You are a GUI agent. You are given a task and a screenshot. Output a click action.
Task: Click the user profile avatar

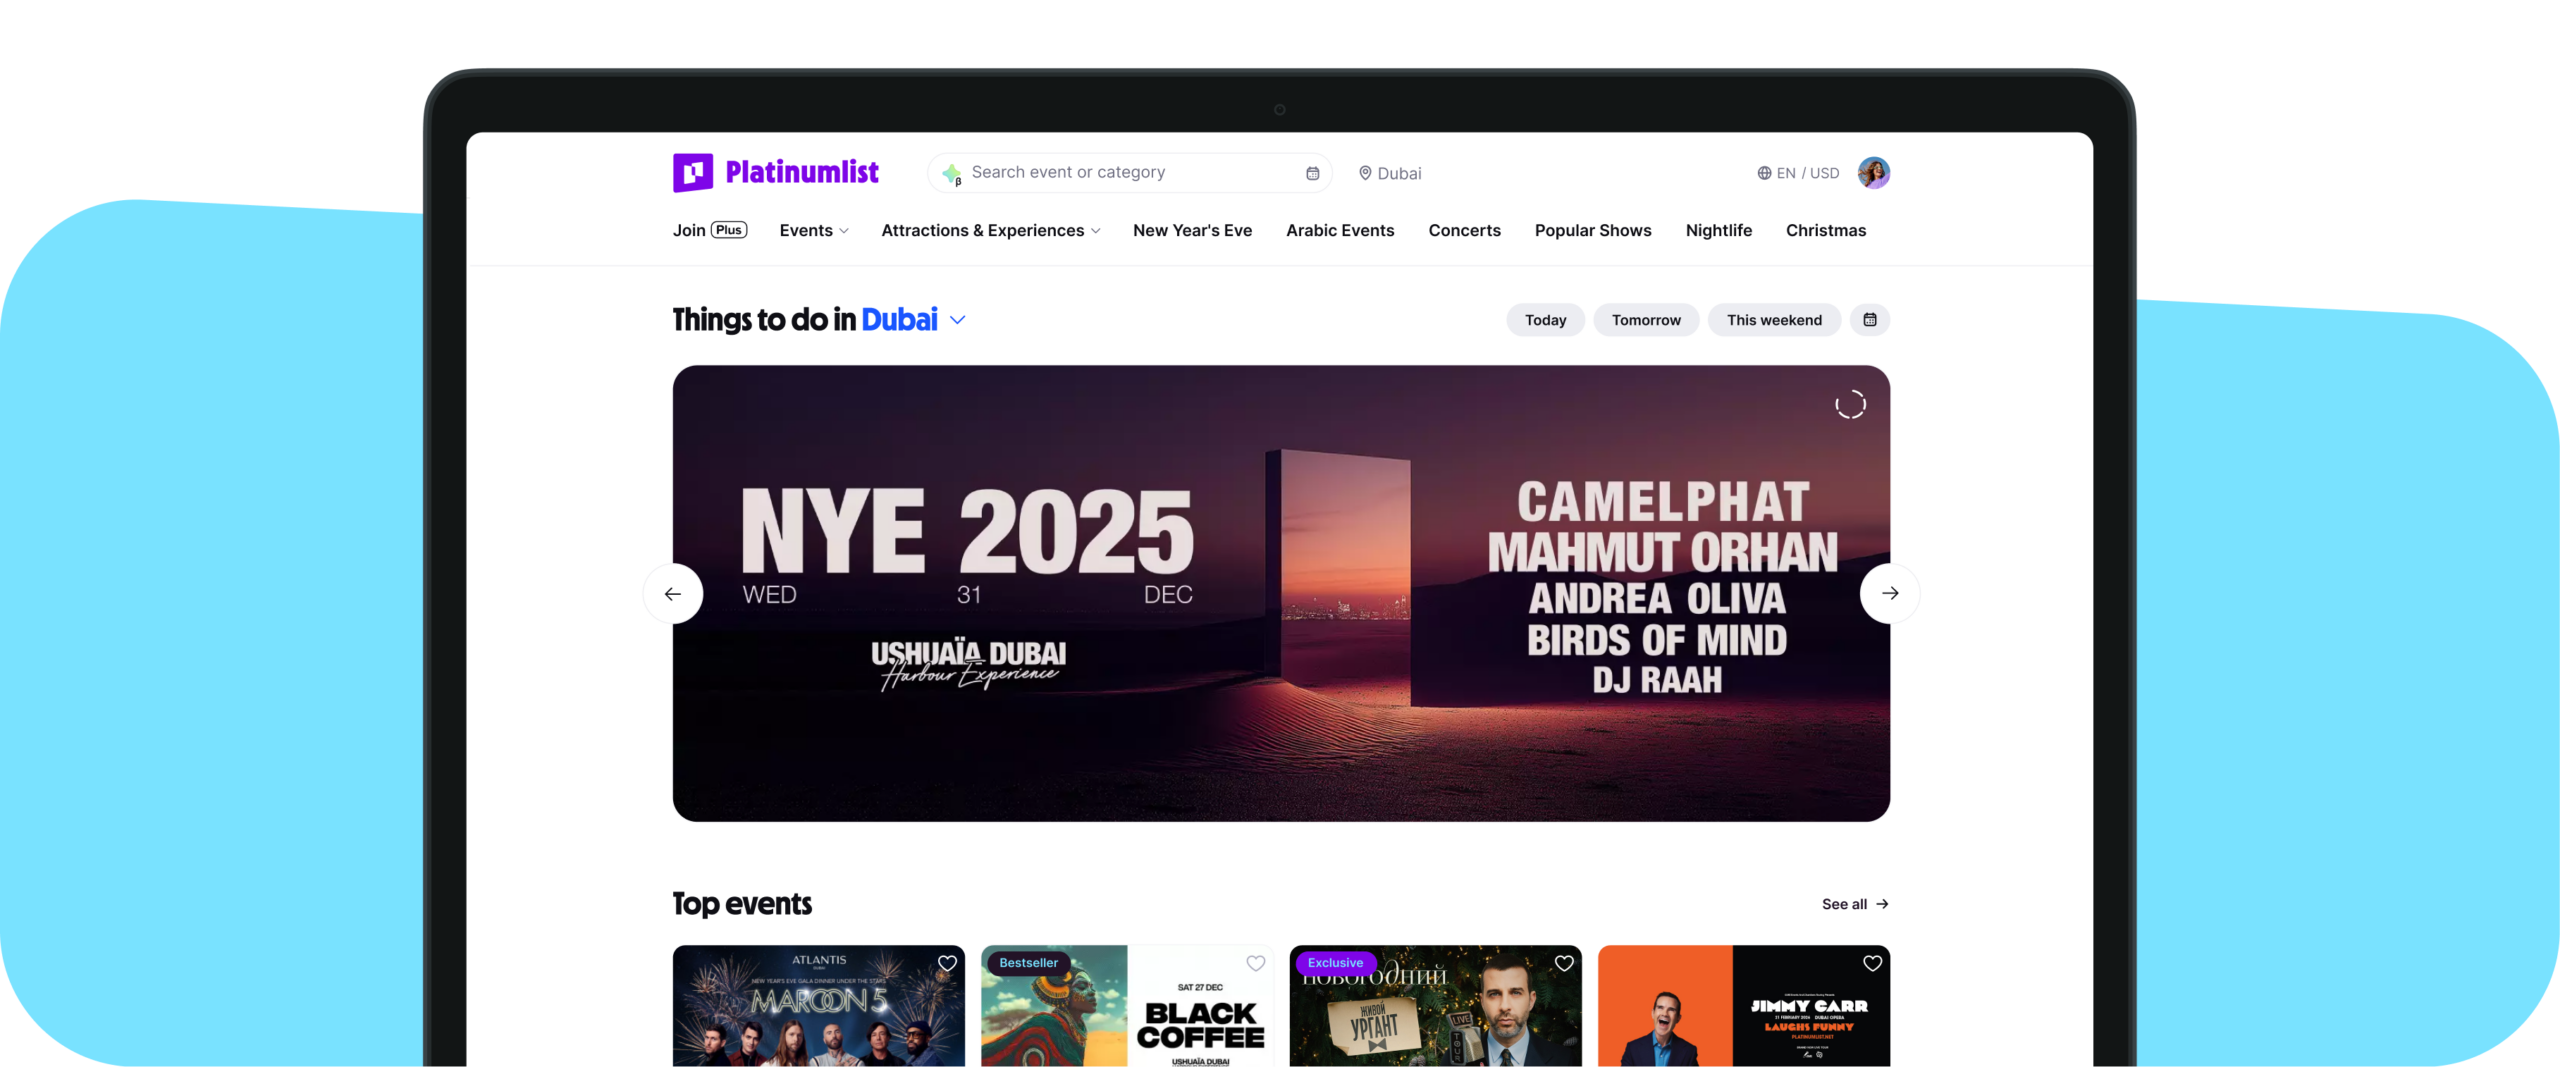1873,173
